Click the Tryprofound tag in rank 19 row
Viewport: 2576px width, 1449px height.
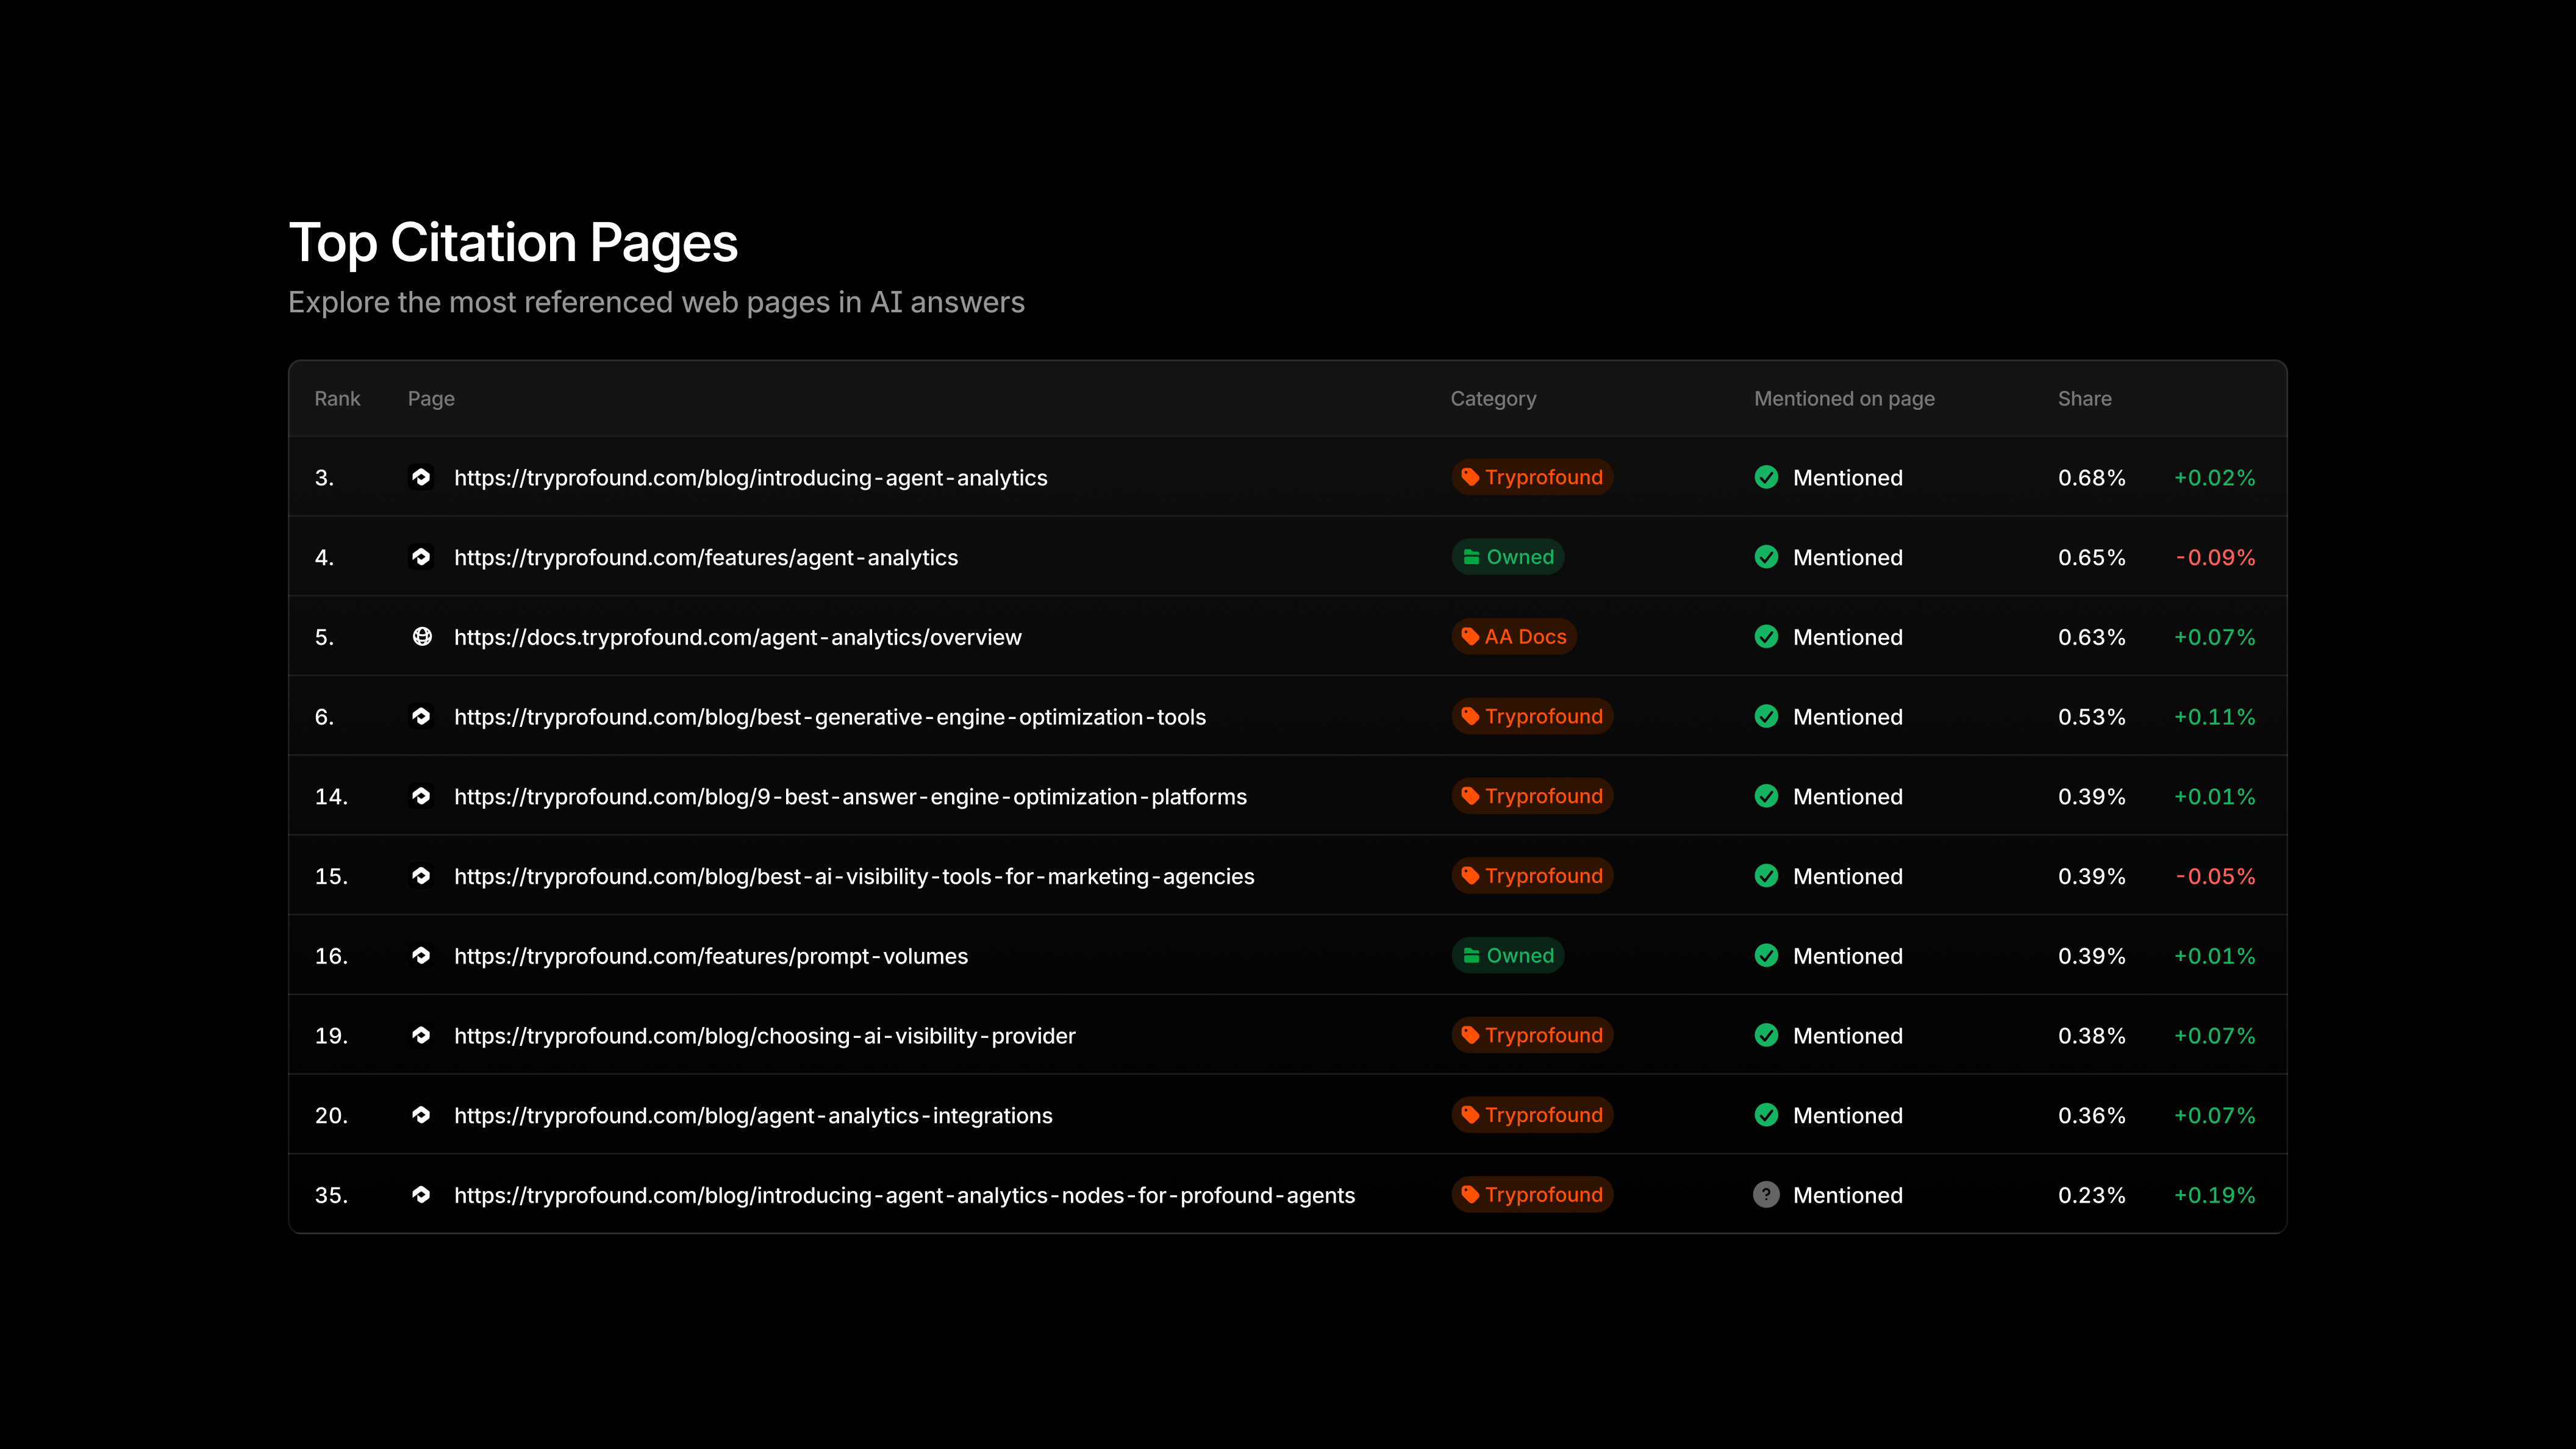click(x=1532, y=1035)
